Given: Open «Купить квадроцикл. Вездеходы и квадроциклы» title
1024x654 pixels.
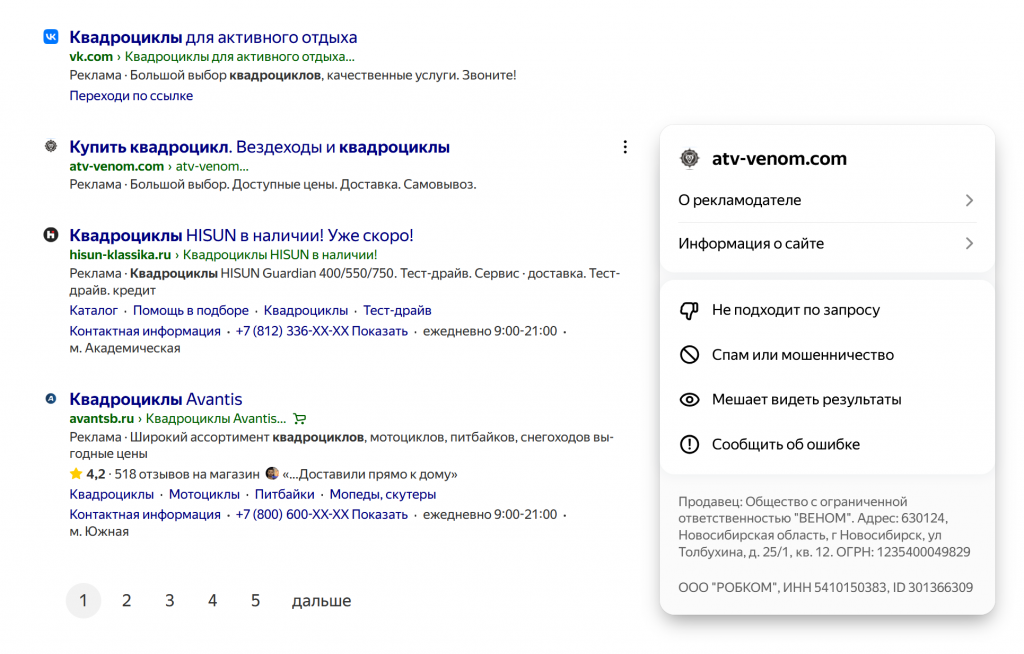Looking at the screenshot, I should click(259, 147).
